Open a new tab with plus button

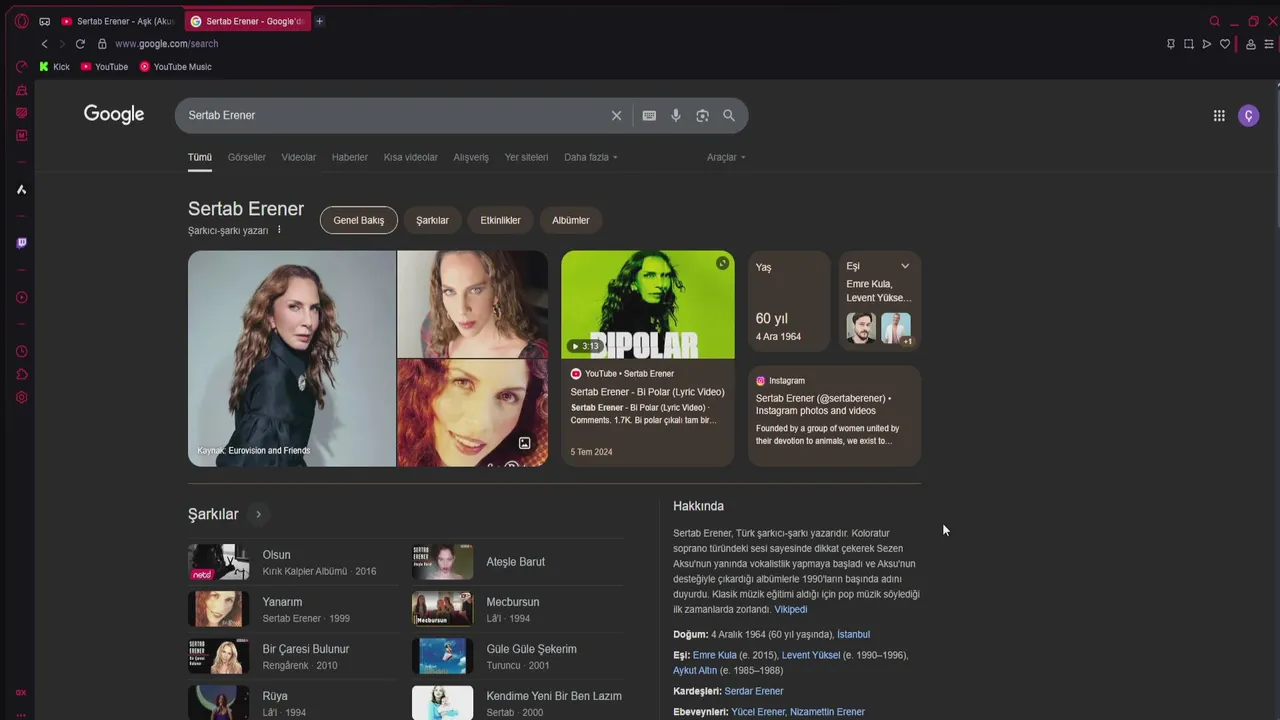pyautogui.click(x=319, y=21)
